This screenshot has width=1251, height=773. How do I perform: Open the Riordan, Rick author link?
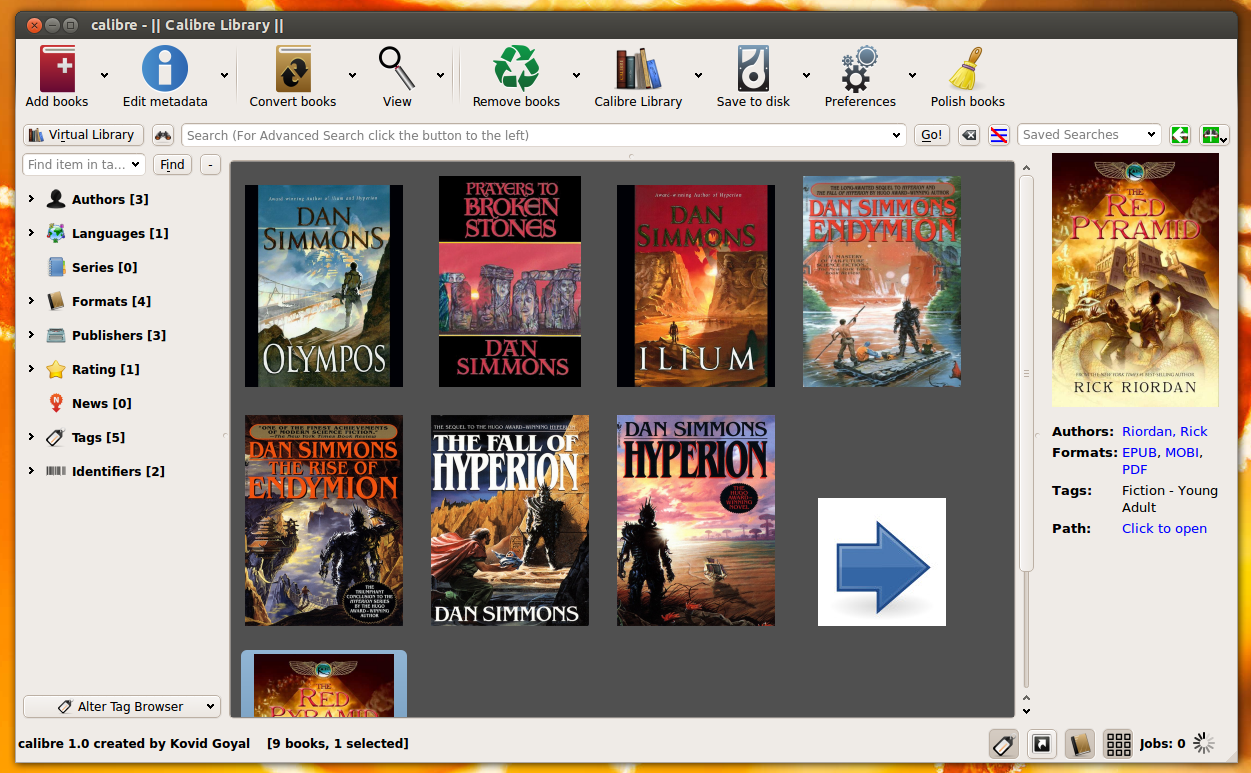tap(1165, 431)
